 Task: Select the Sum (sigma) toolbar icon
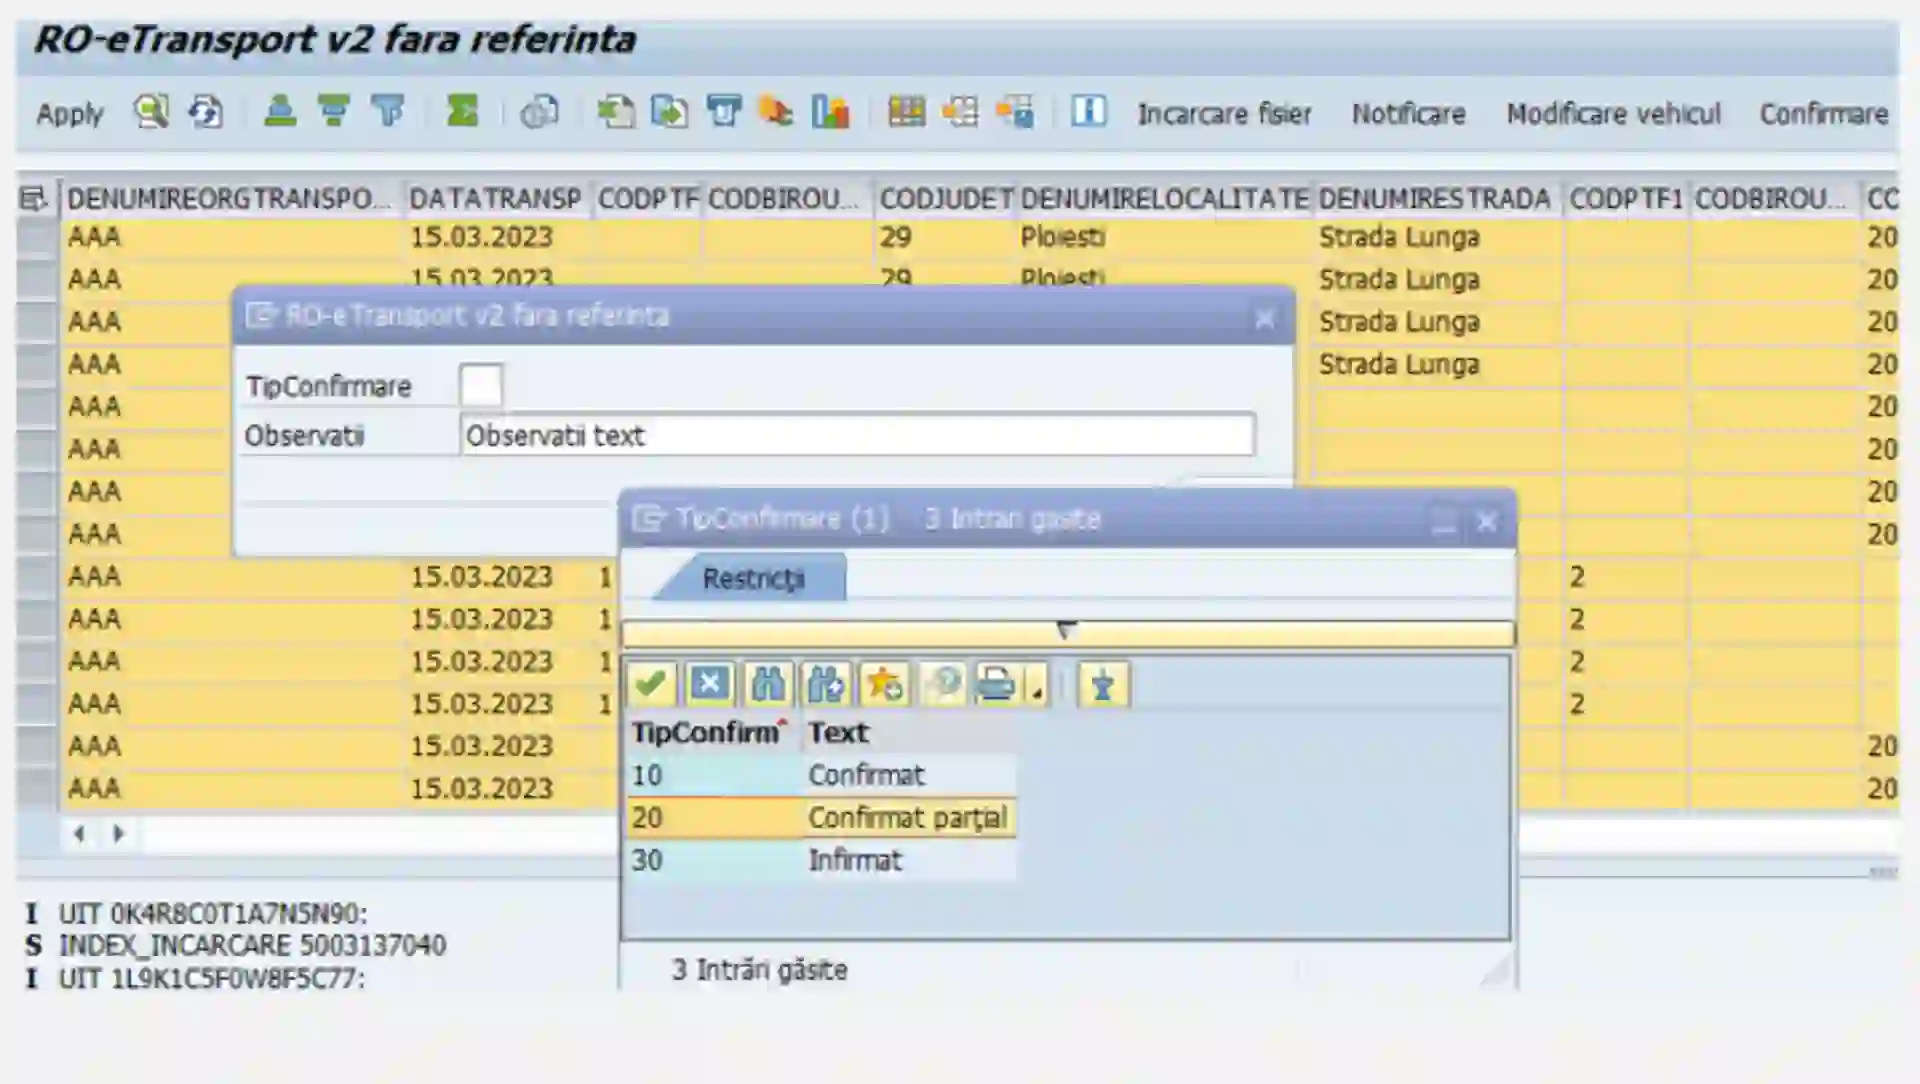(x=460, y=113)
